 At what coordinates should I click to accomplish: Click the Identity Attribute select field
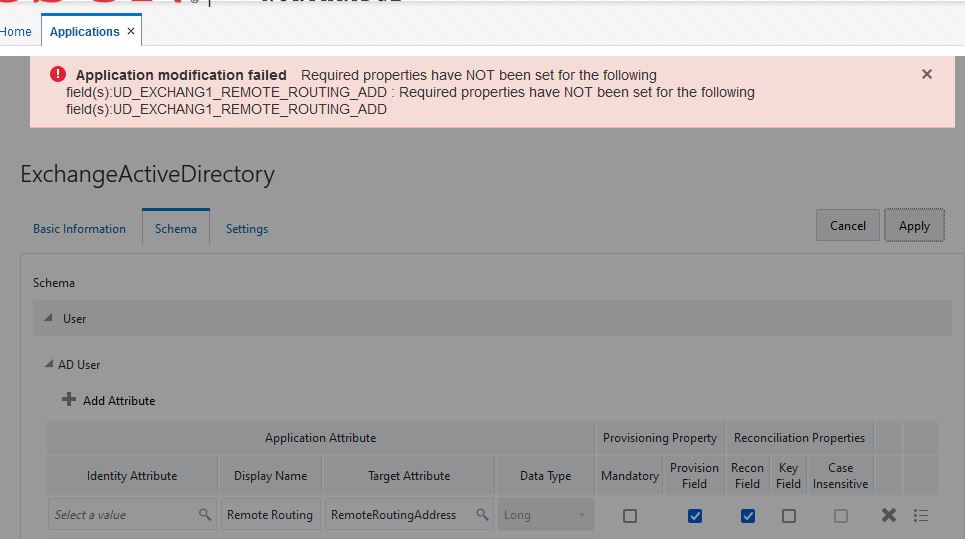coord(132,514)
